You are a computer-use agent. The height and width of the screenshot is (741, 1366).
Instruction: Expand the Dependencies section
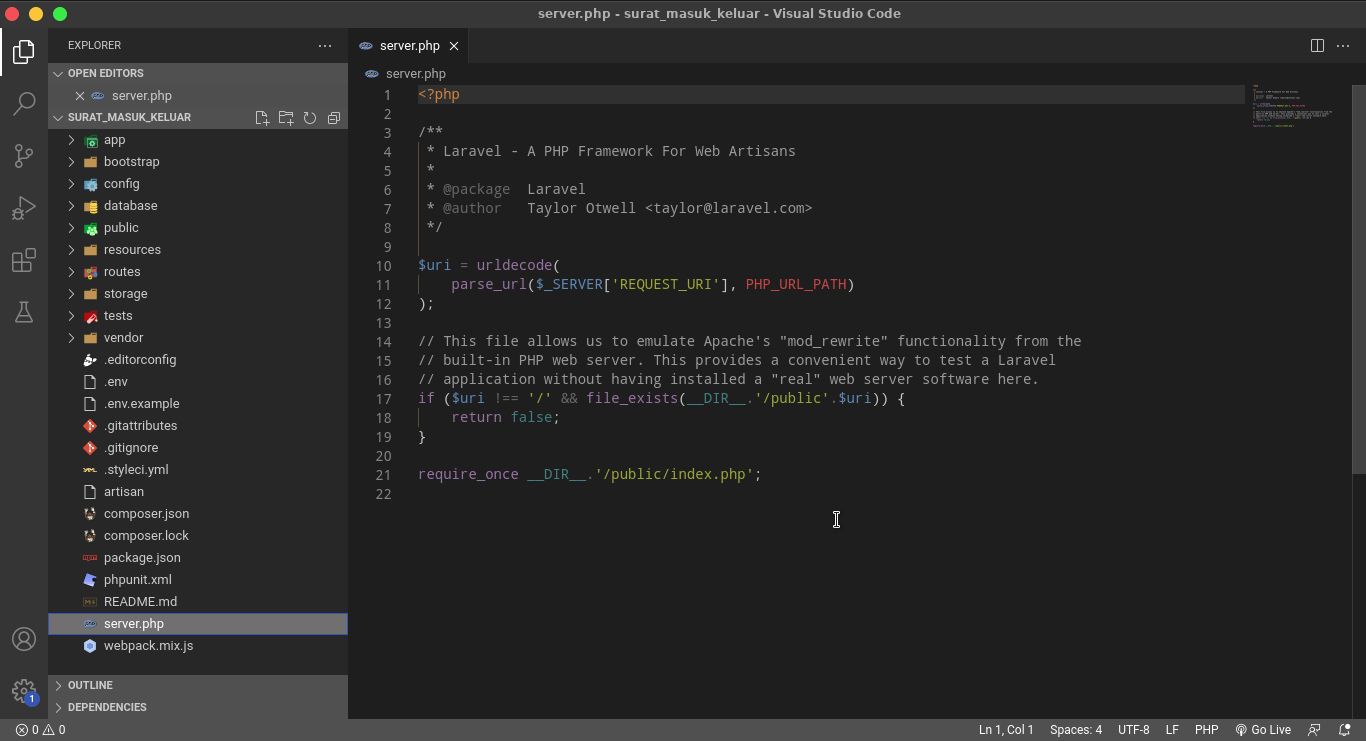198,708
